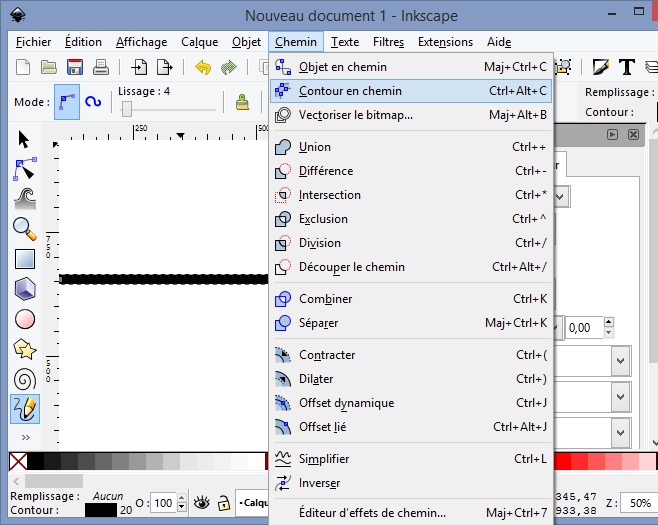The image size is (658, 525).
Task: Open the Édition menu
Action: coord(83,42)
